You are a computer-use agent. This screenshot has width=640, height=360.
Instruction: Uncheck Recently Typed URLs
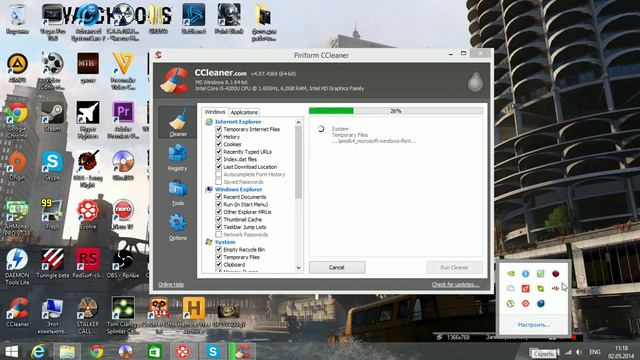(219, 151)
